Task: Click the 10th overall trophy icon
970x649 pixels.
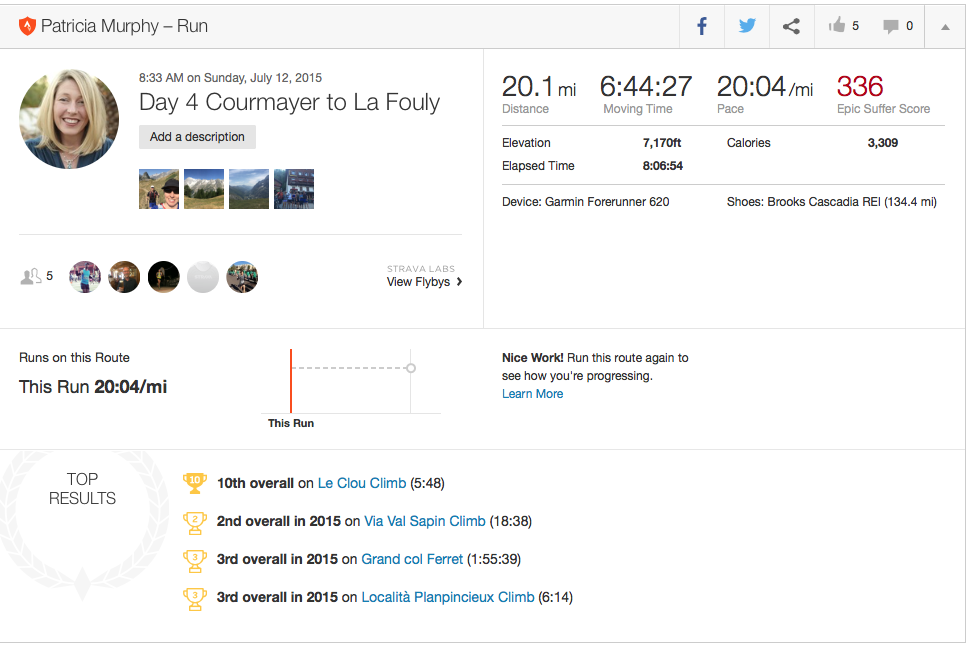Action: pyautogui.click(x=195, y=483)
